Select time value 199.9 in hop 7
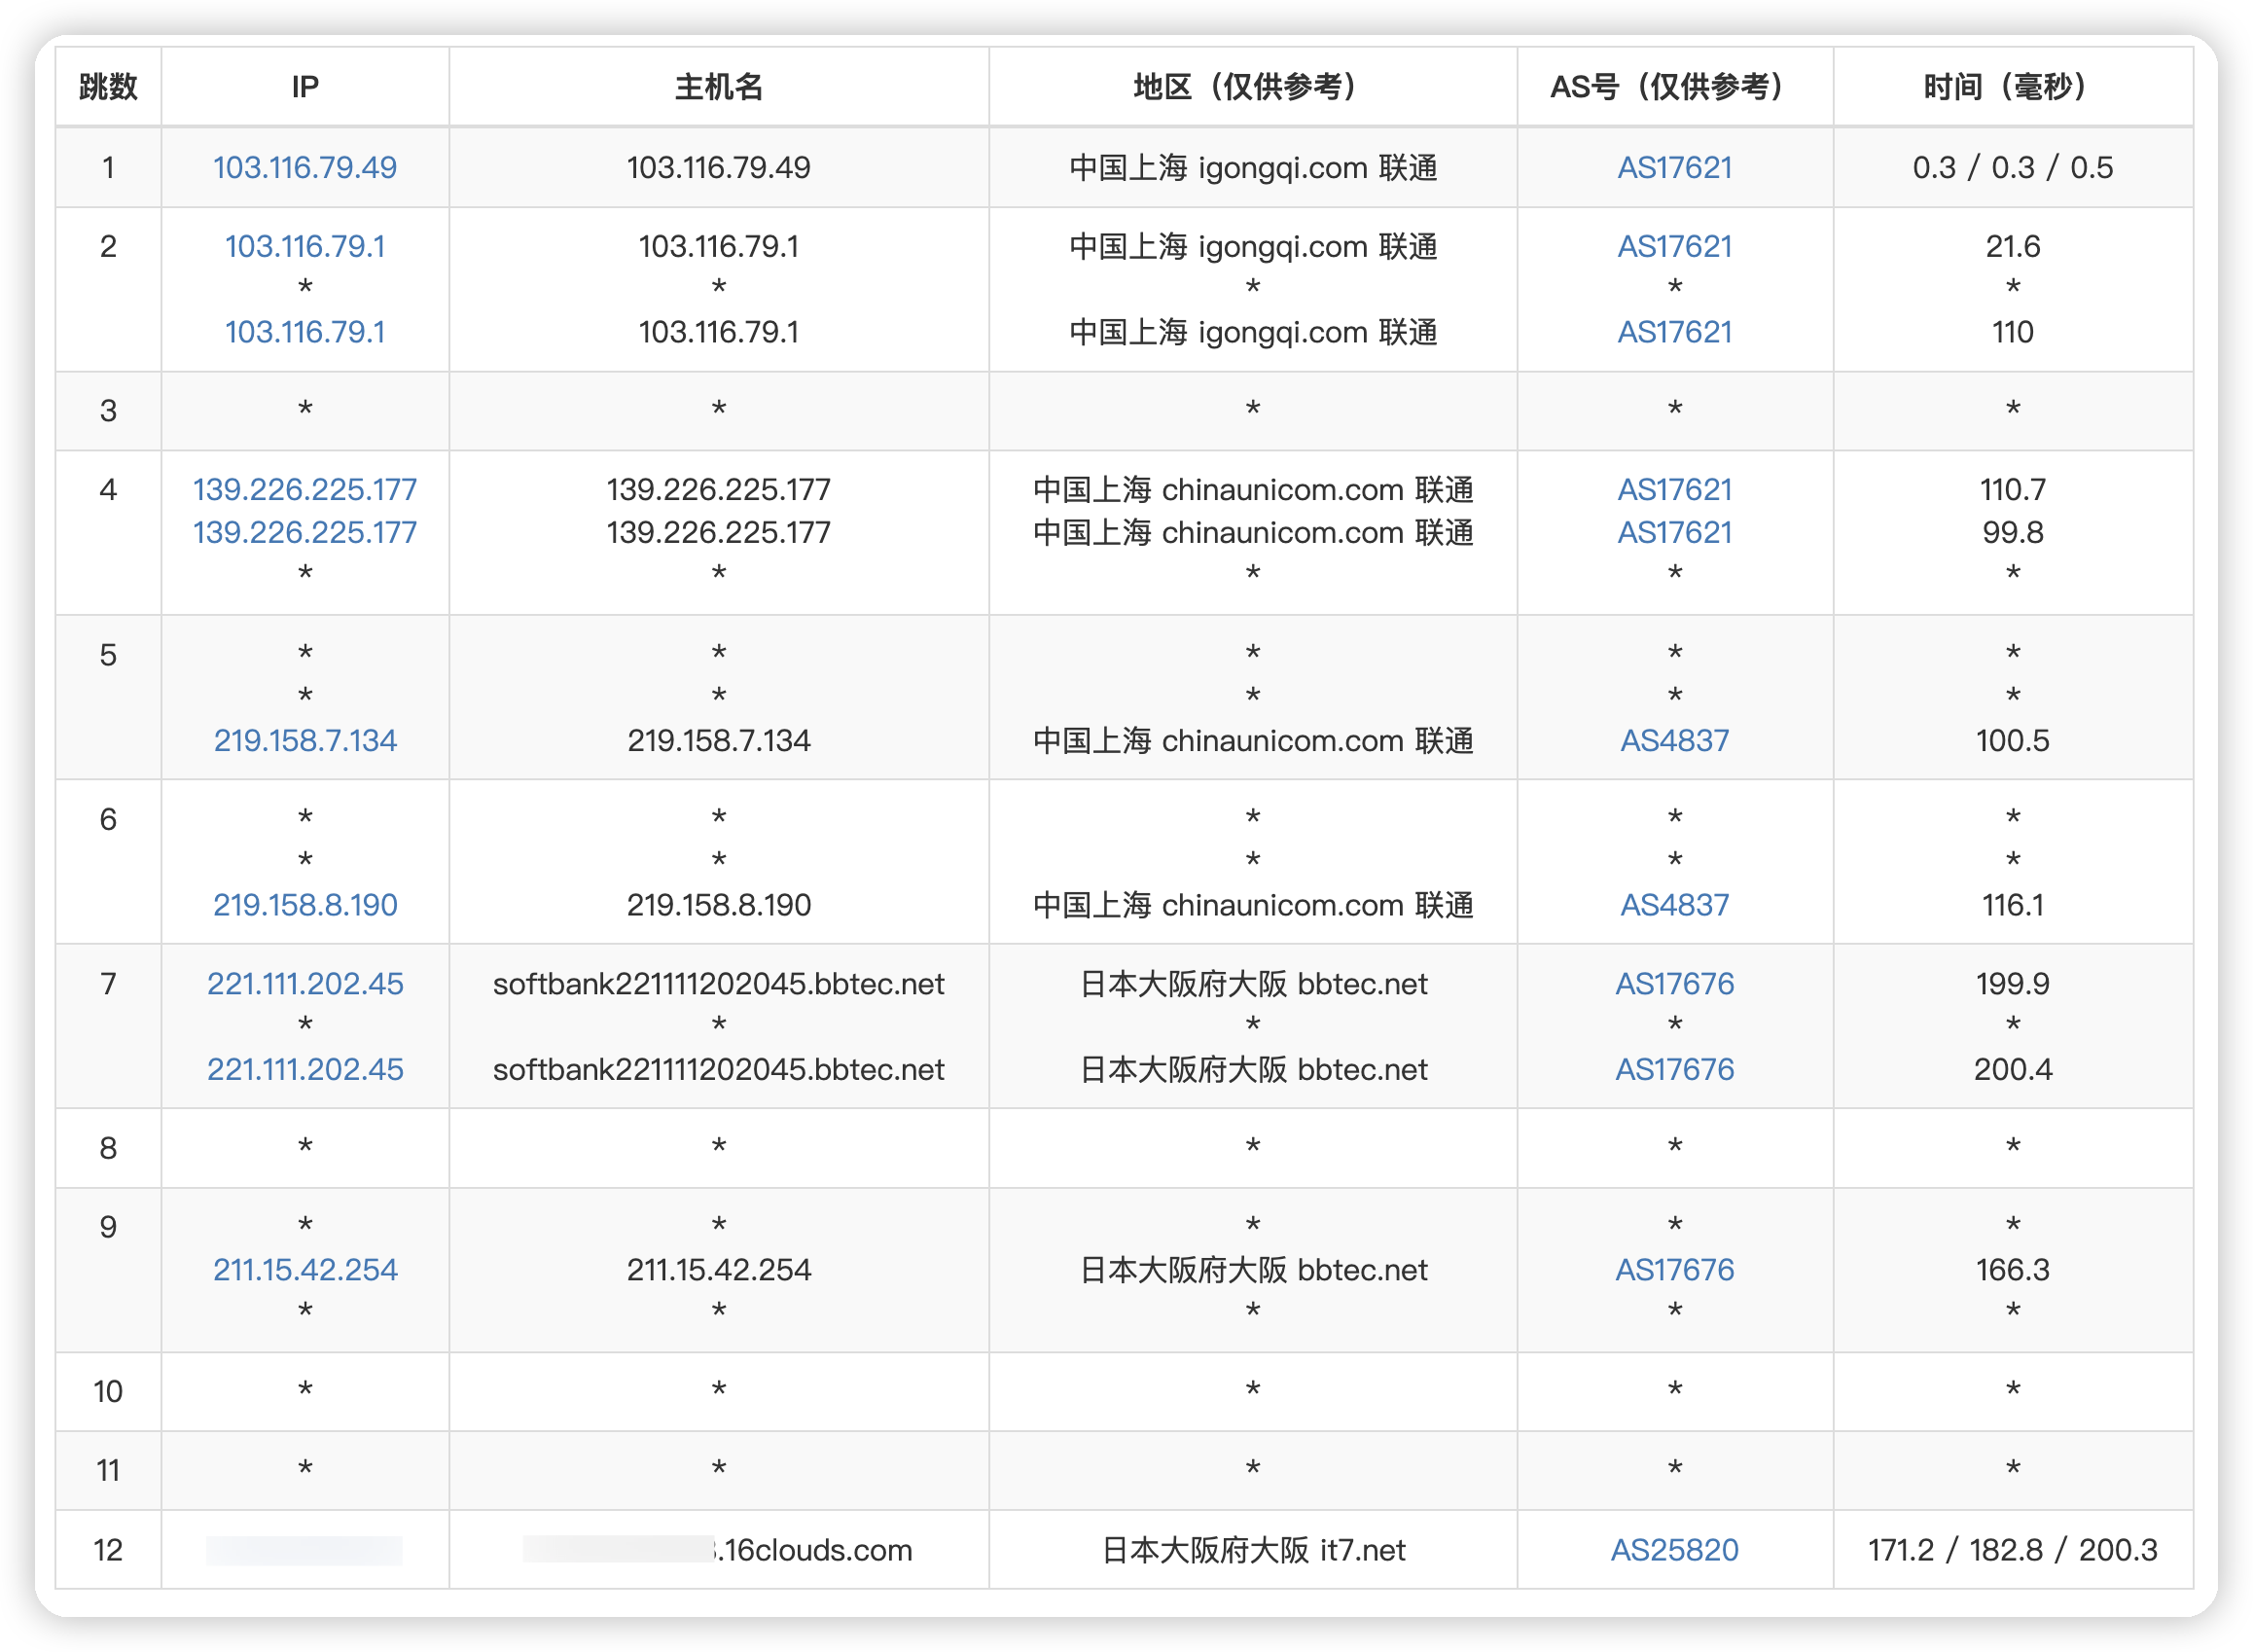Viewport: 2253px width, 1652px height. (2012, 983)
